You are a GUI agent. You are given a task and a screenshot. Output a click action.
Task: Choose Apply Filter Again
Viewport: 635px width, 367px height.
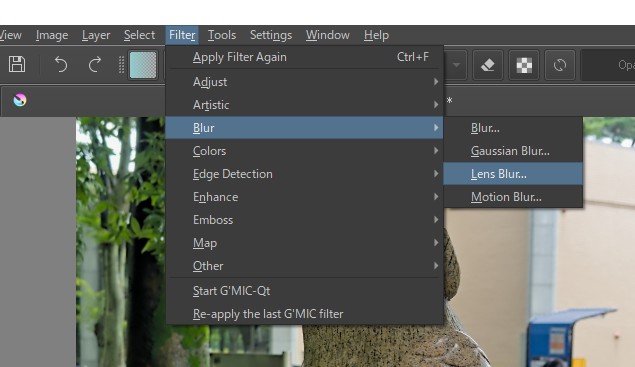[305, 57]
